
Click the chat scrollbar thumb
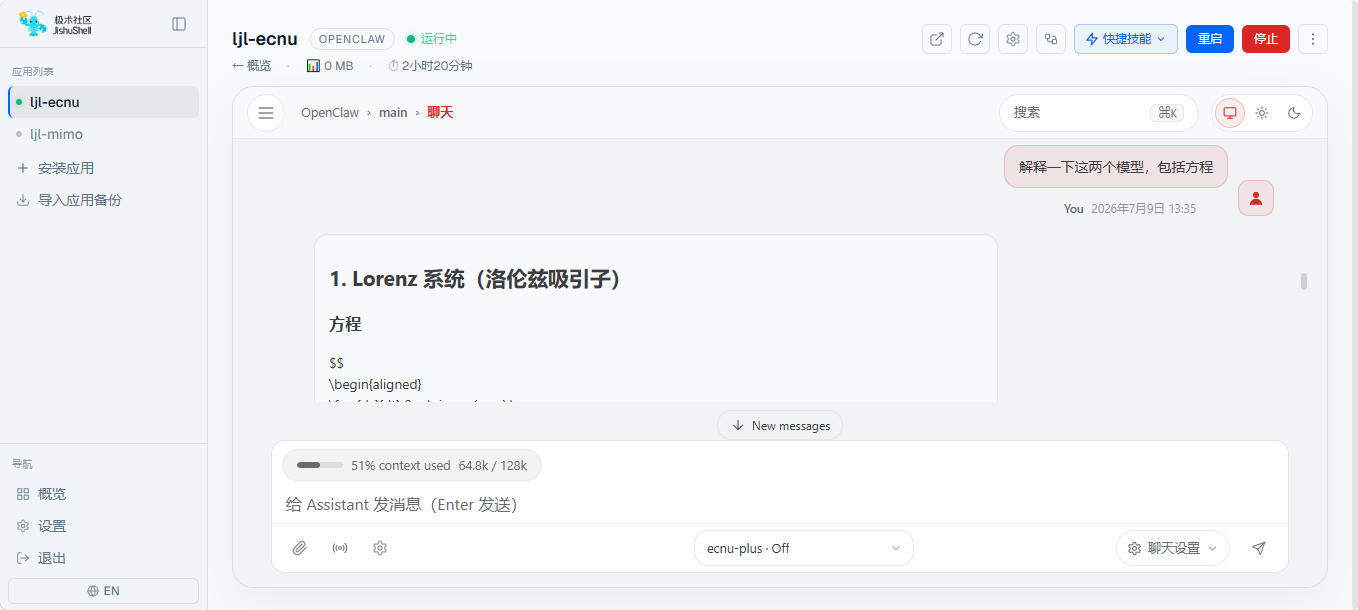1304,281
